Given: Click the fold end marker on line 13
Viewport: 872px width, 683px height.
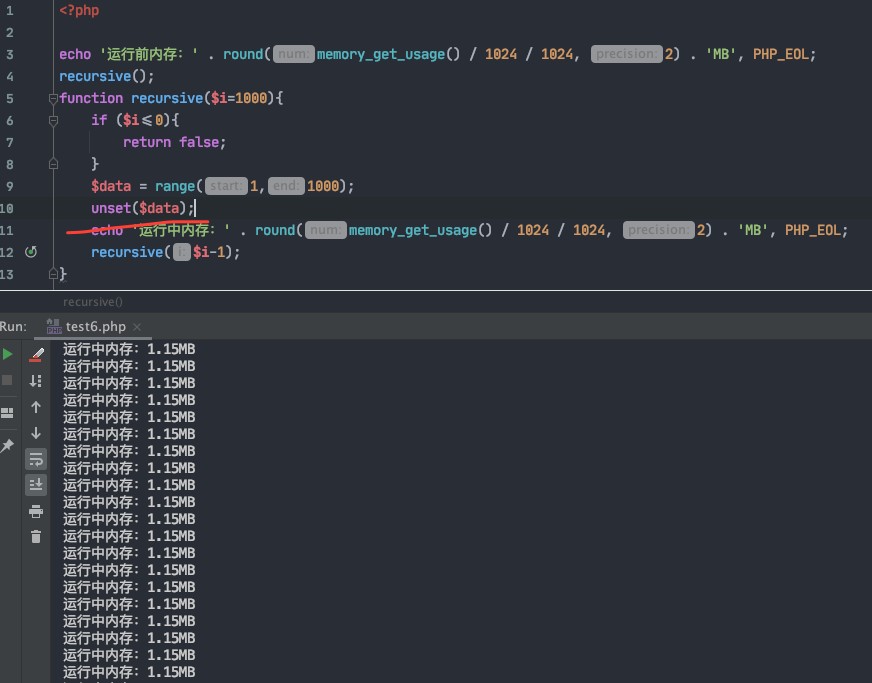Looking at the screenshot, I should 53,274.
